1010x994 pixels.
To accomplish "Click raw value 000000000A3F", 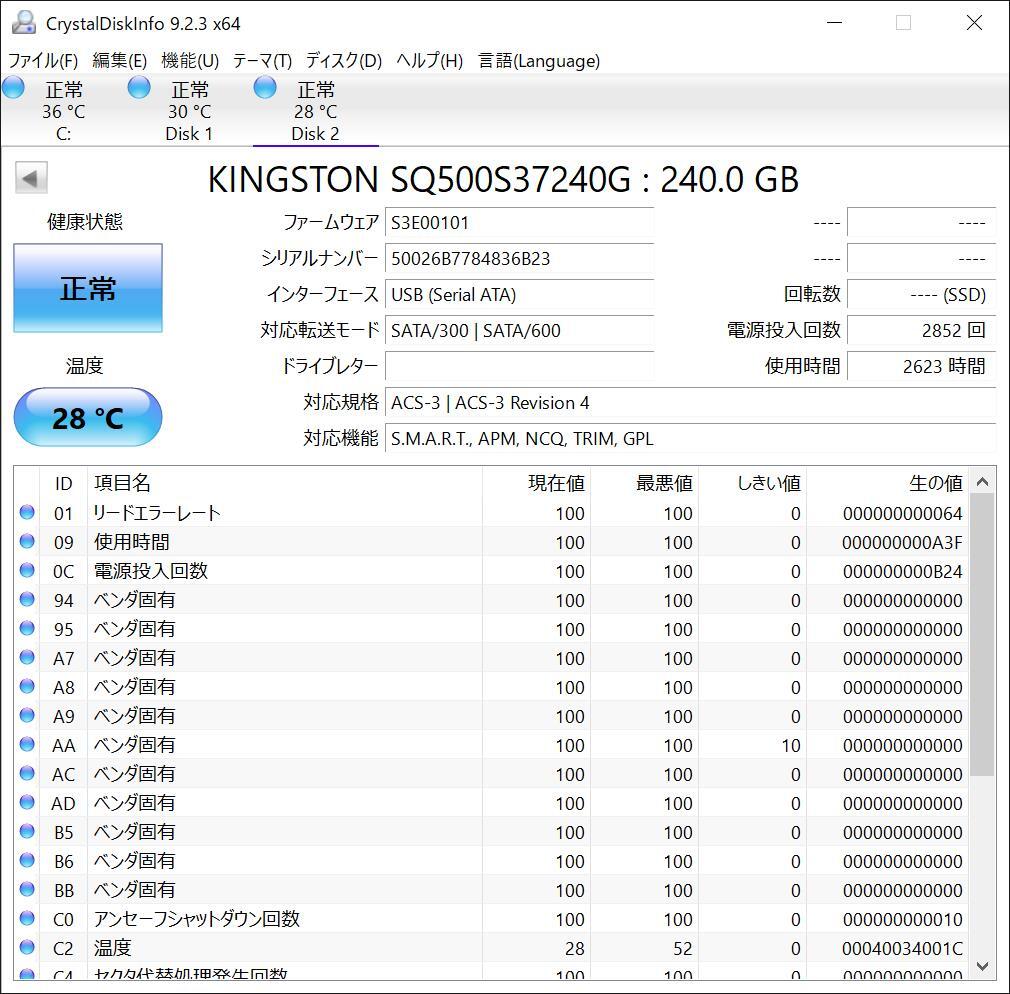I will tap(902, 542).
